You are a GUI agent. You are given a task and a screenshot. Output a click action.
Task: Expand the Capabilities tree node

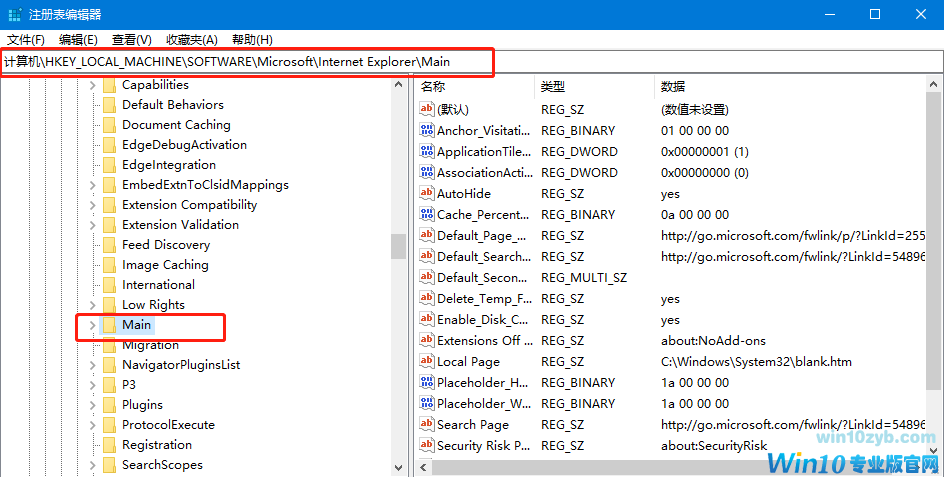[x=93, y=85]
